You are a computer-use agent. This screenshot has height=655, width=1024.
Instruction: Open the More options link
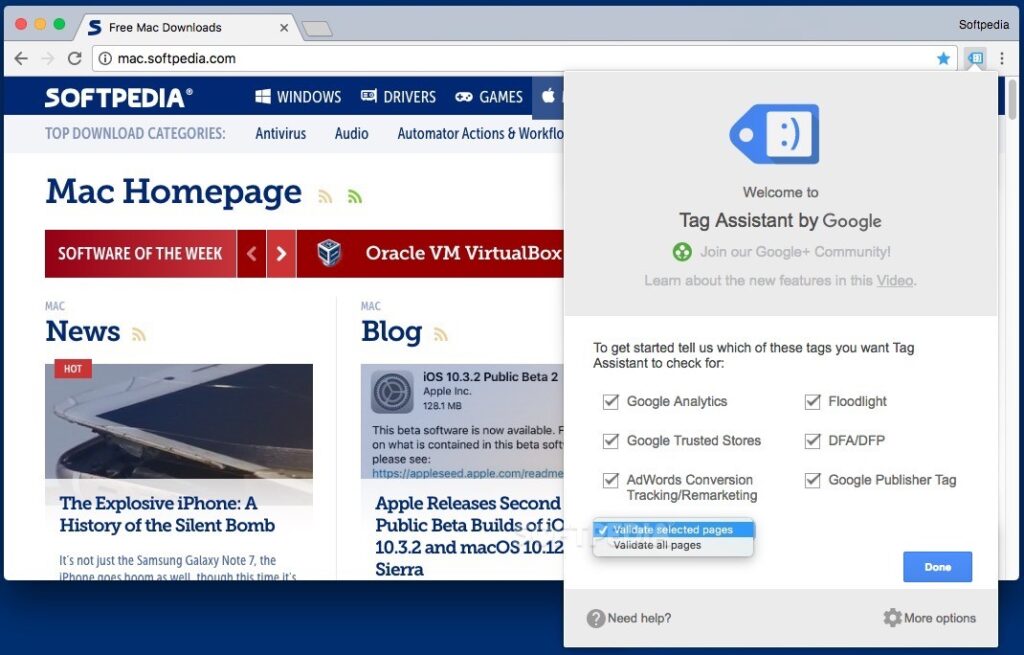tap(940, 618)
